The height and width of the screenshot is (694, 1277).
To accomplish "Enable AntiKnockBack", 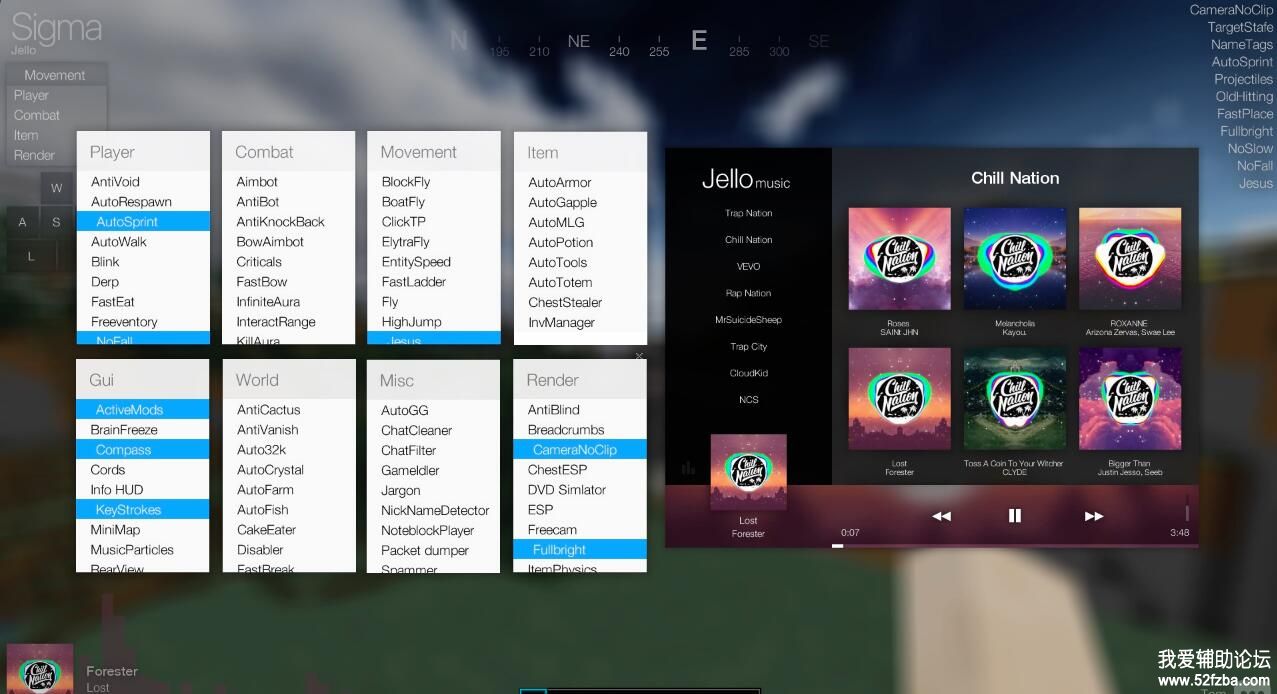I will (288, 222).
